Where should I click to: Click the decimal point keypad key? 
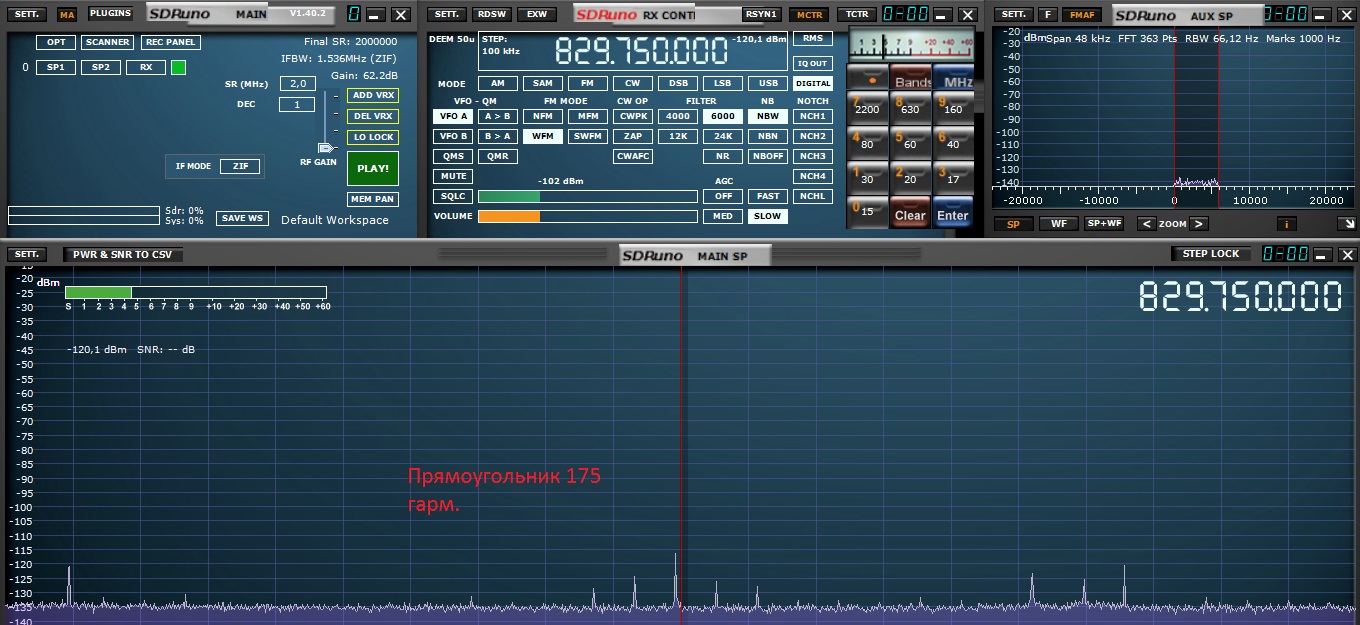867,77
